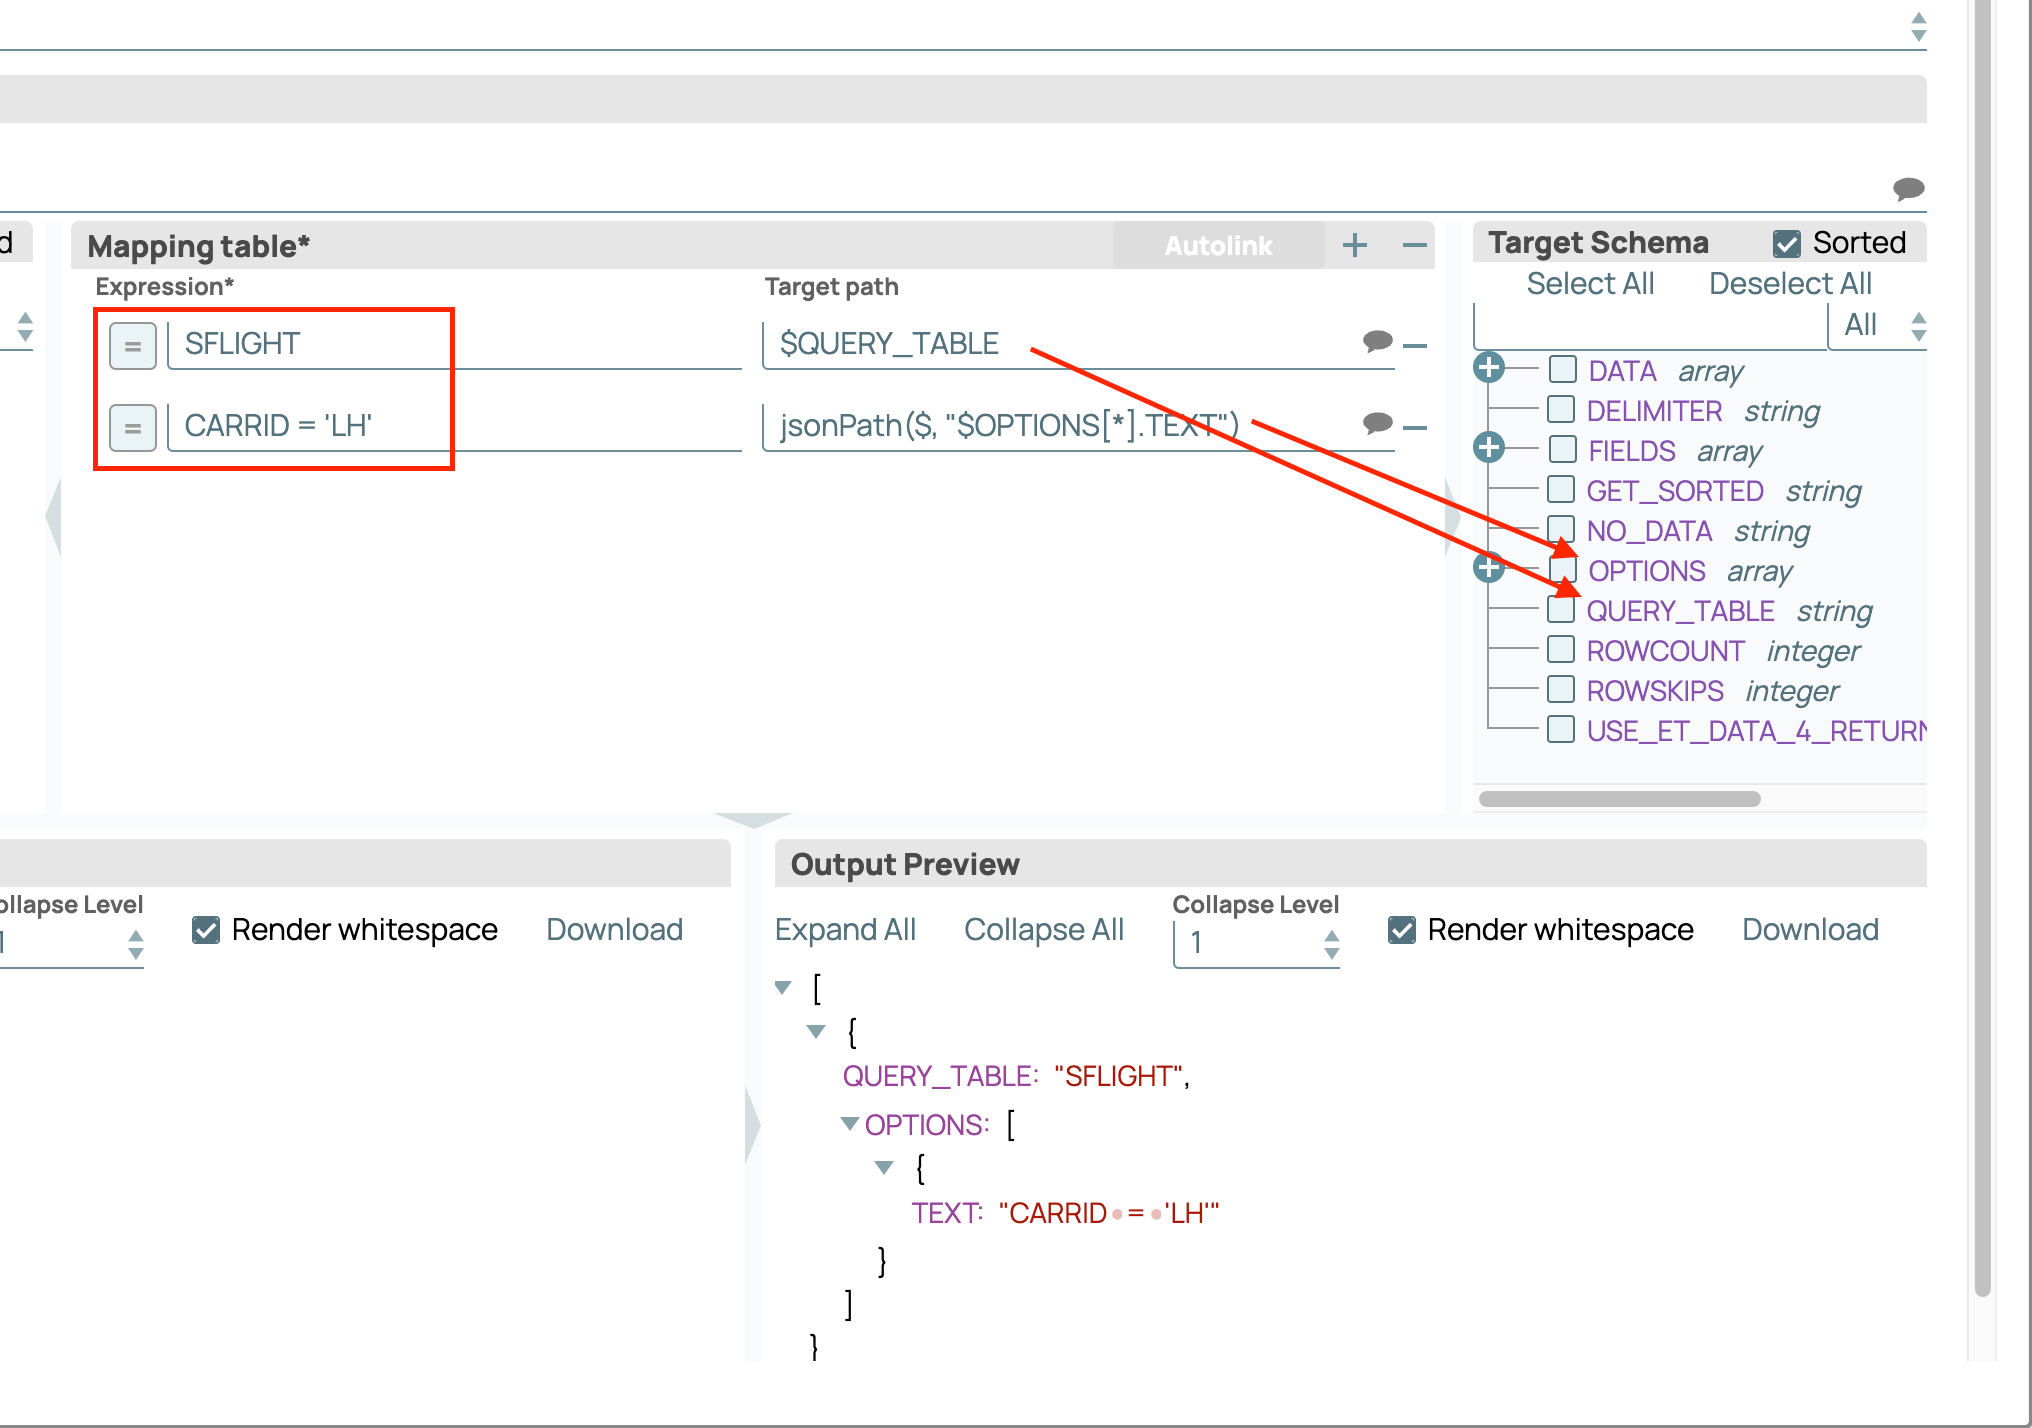
Task: Click the Collapse Level stepper in Output Preview
Action: point(1331,943)
